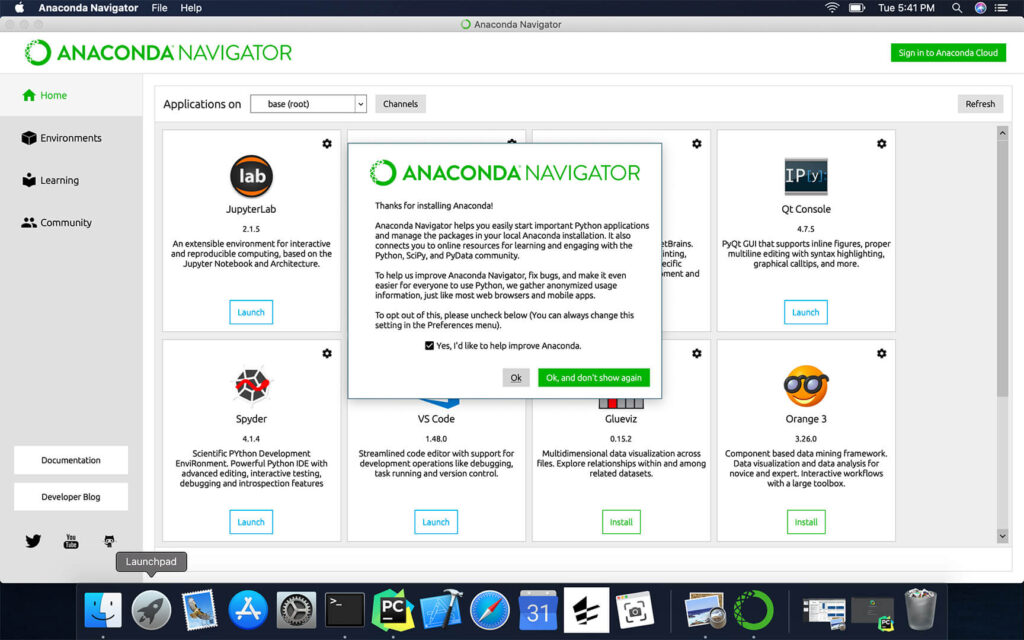Open the GitHub link icon
The image size is (1024, 640).
click(109, 541)
